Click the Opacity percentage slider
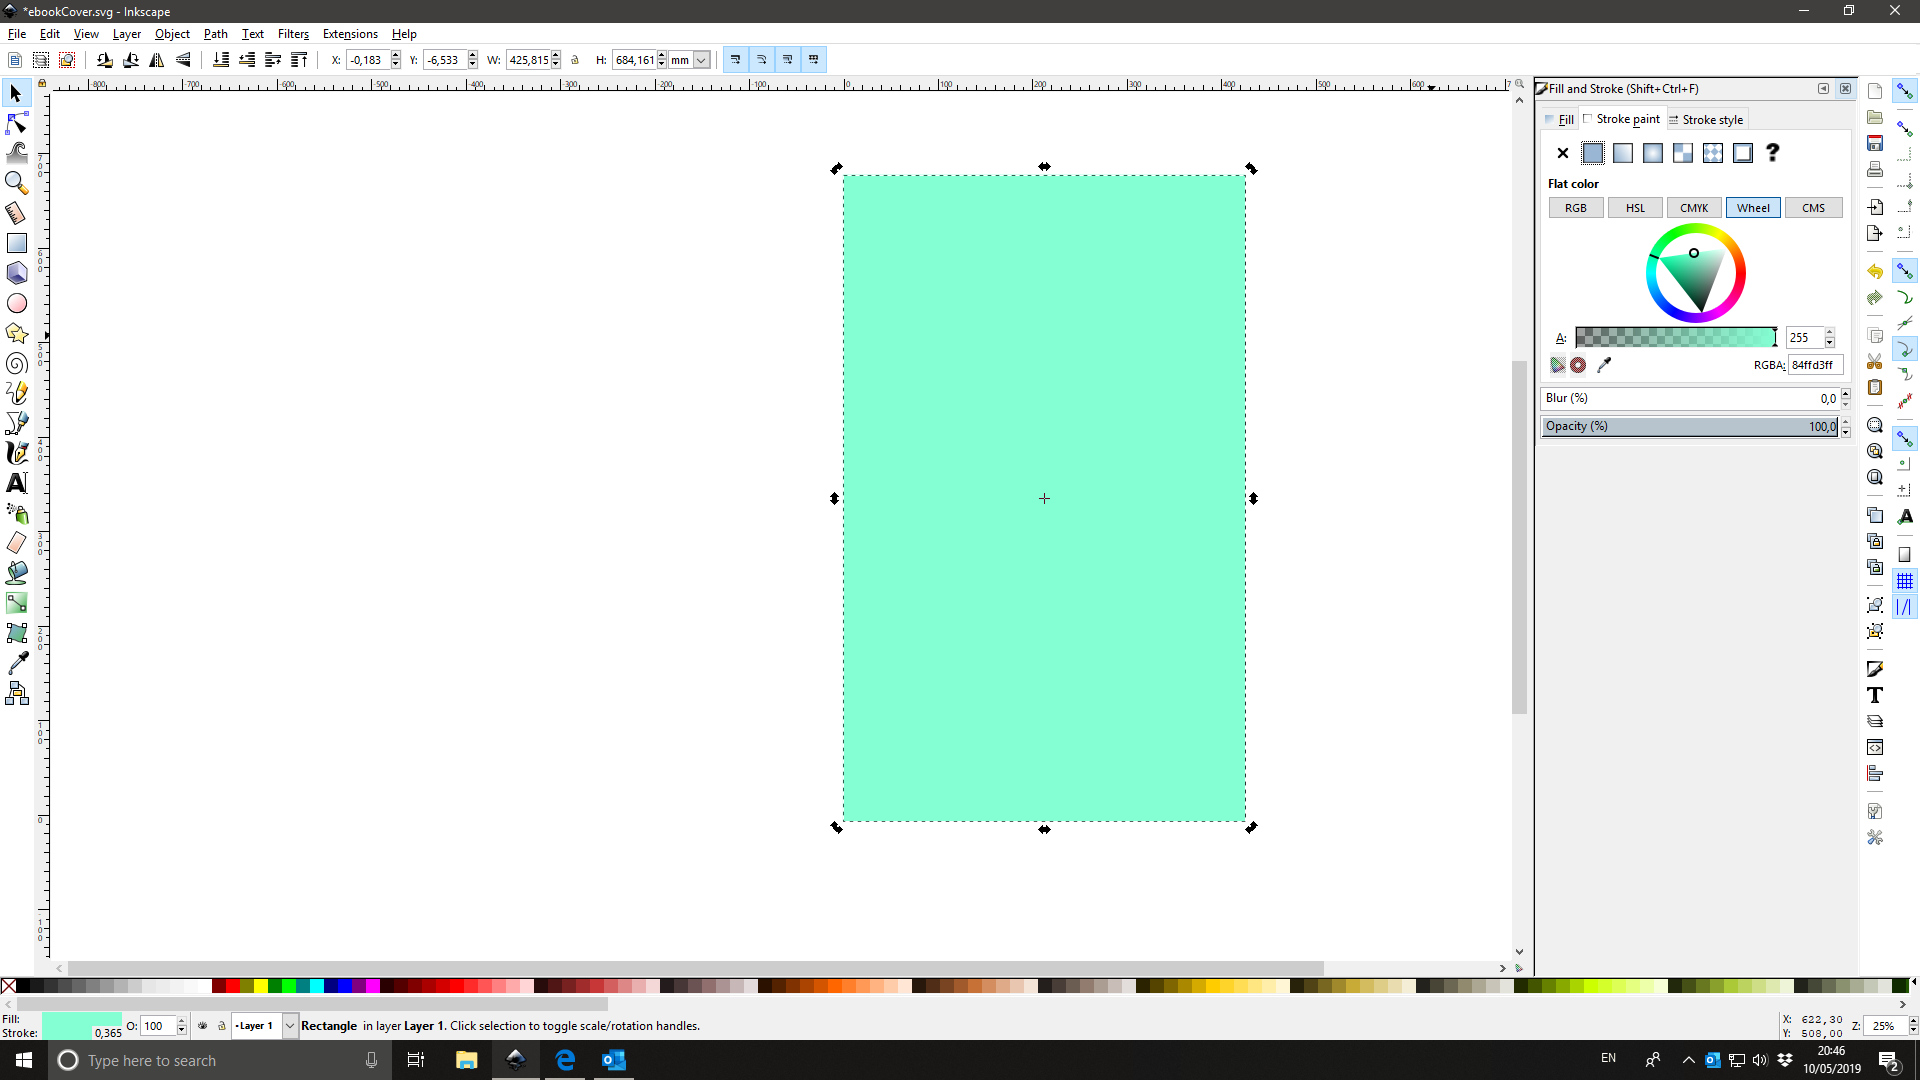Image resolution: width=1920 pixels, height=1080 pixels. [x=1690, y=426]
